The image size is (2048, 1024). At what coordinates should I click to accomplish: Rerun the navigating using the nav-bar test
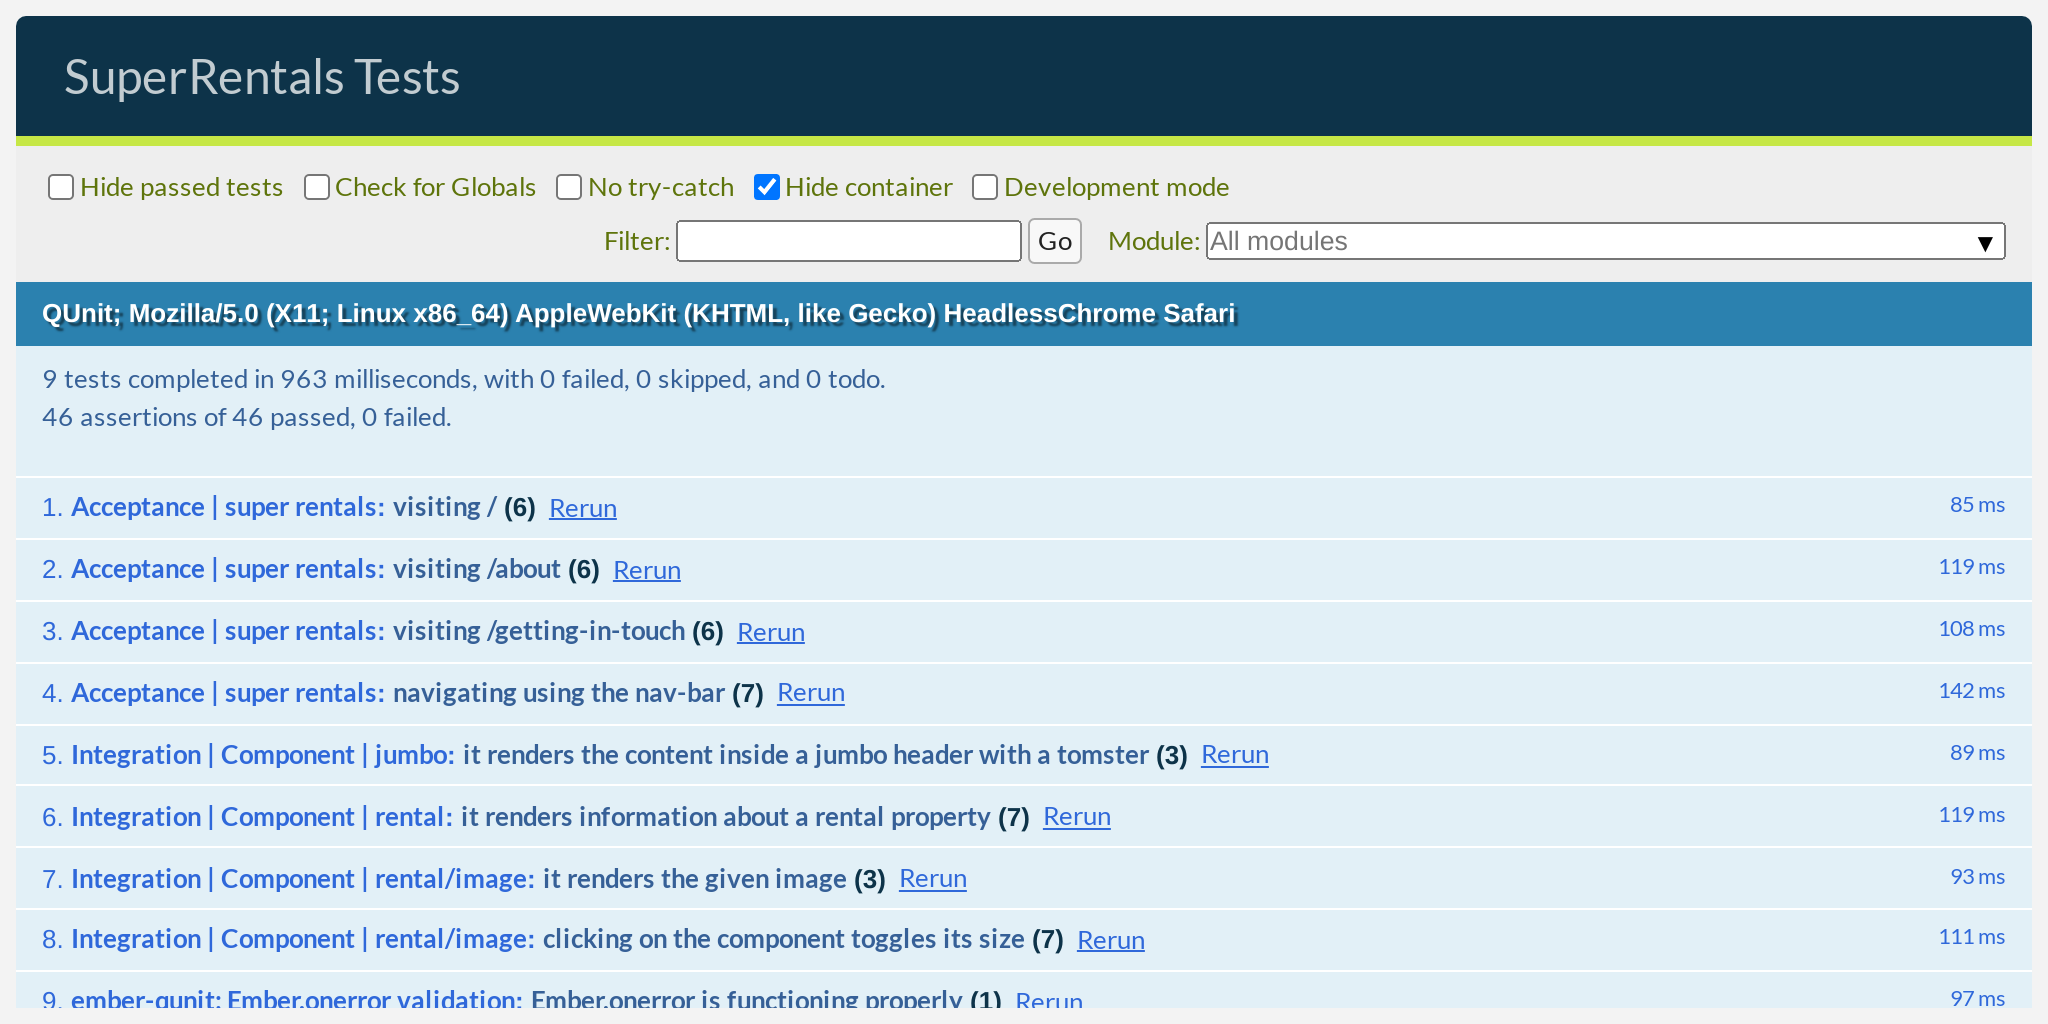(x=811, y=693)
